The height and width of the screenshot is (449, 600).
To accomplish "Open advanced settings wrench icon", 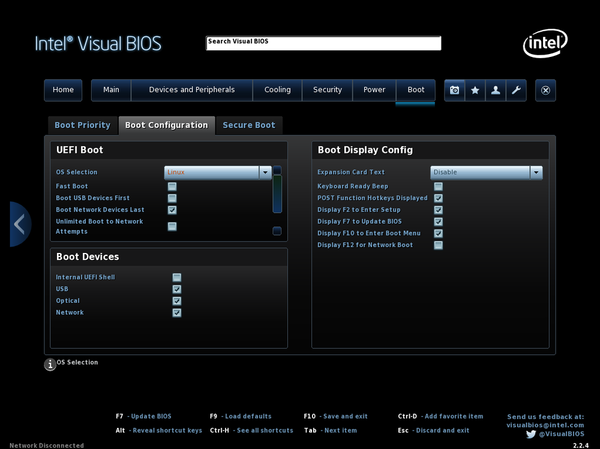I will pos(516,90).
